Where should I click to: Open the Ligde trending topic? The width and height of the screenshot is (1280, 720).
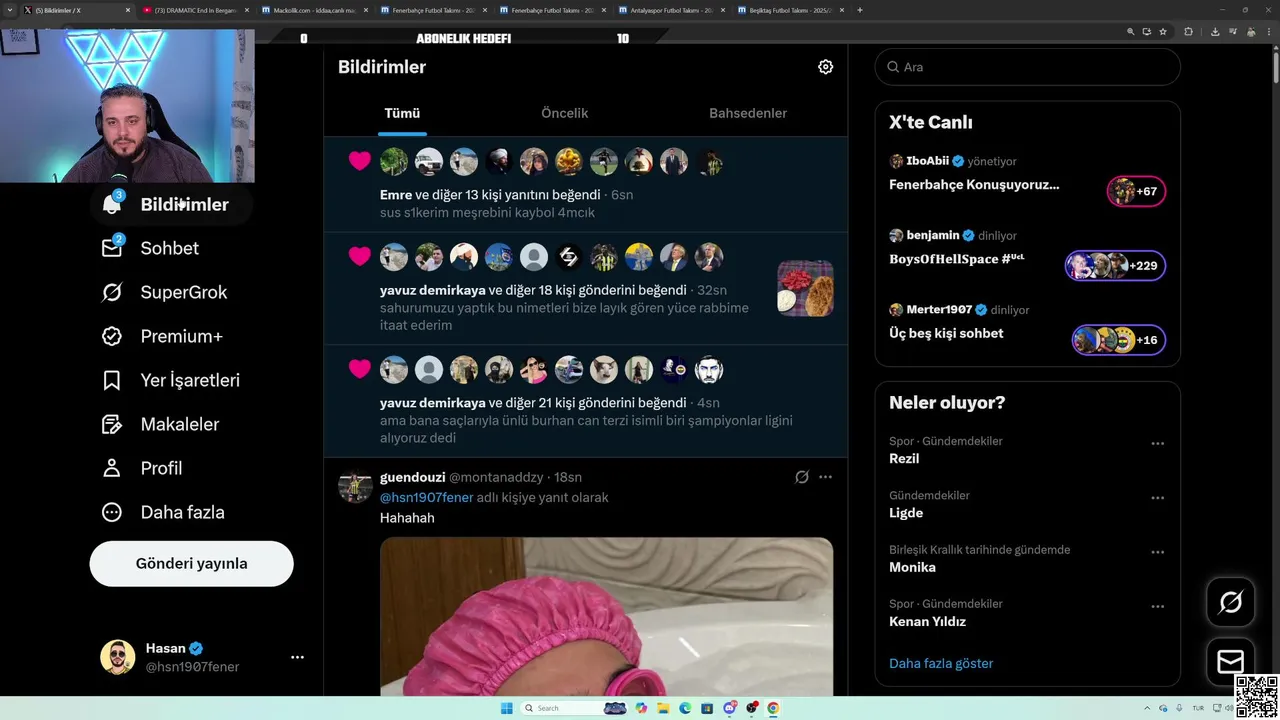(906, 513)
